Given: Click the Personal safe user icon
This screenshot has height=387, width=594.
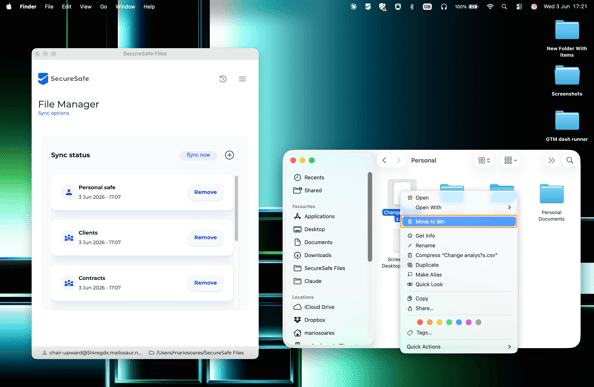Looking at the screenshot, I should tap(69, 192).
